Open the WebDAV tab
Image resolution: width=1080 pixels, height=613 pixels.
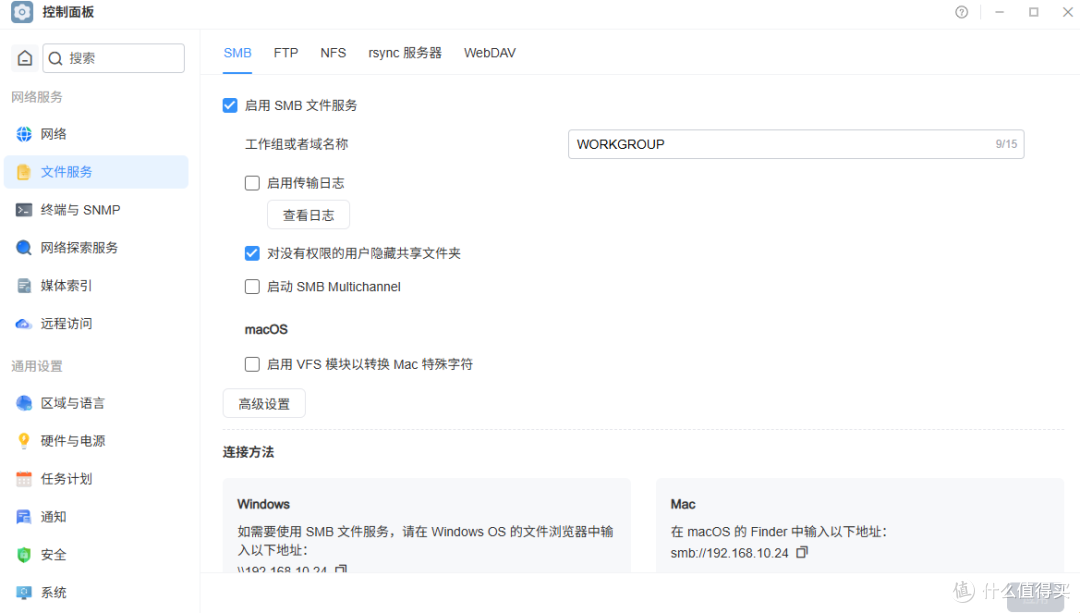(x=490, y=53)
